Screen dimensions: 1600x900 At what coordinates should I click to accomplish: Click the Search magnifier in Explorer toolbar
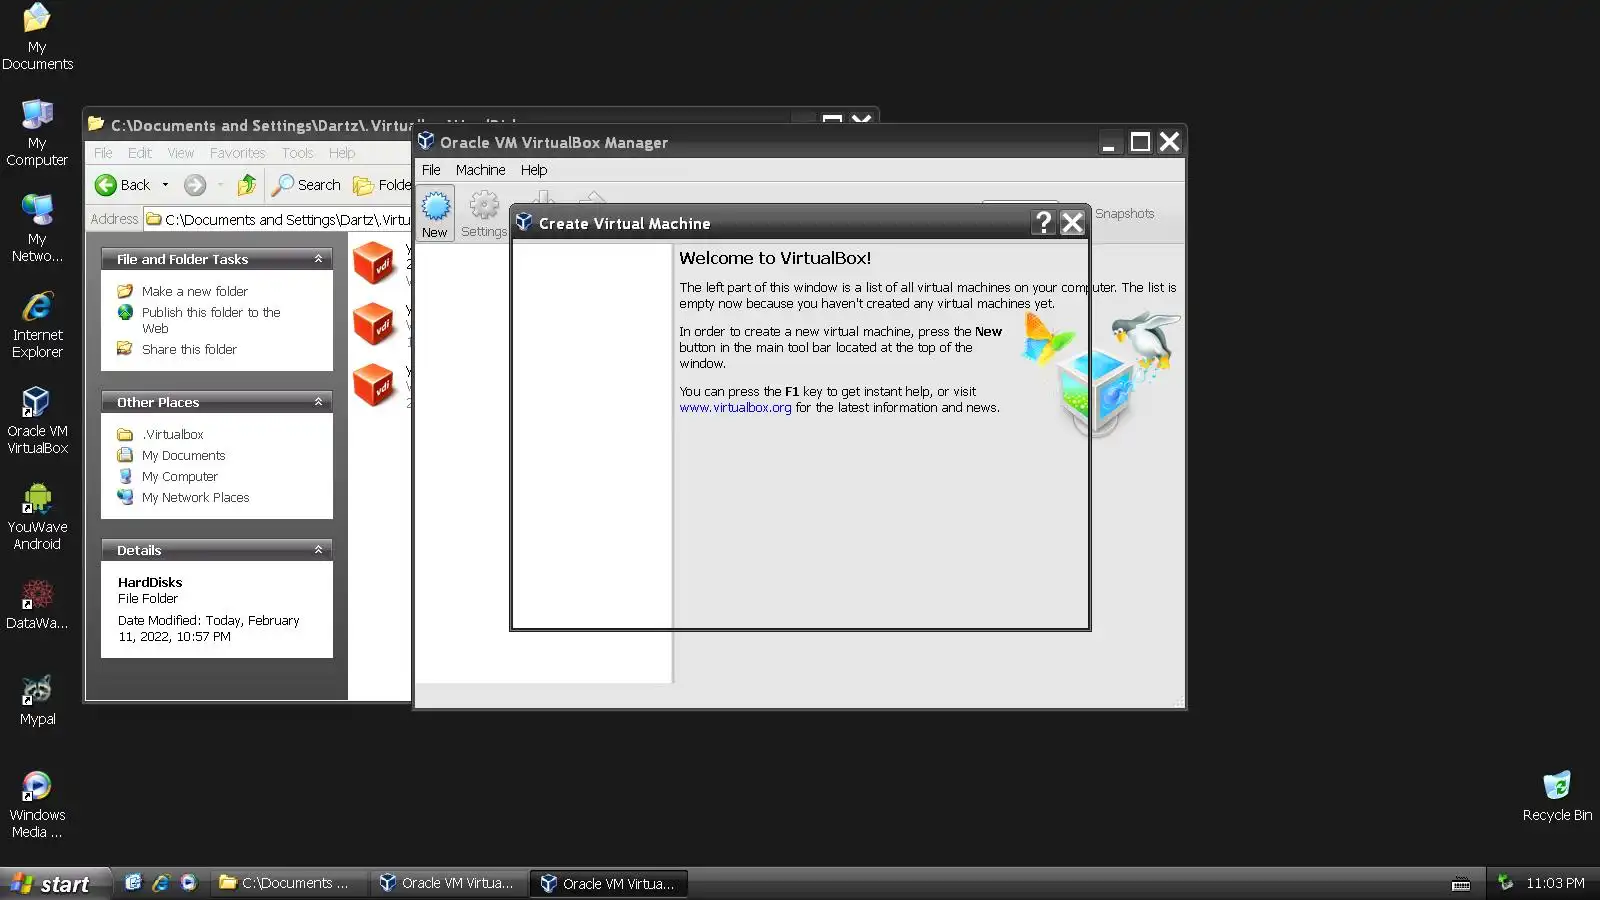click(307, 185)
